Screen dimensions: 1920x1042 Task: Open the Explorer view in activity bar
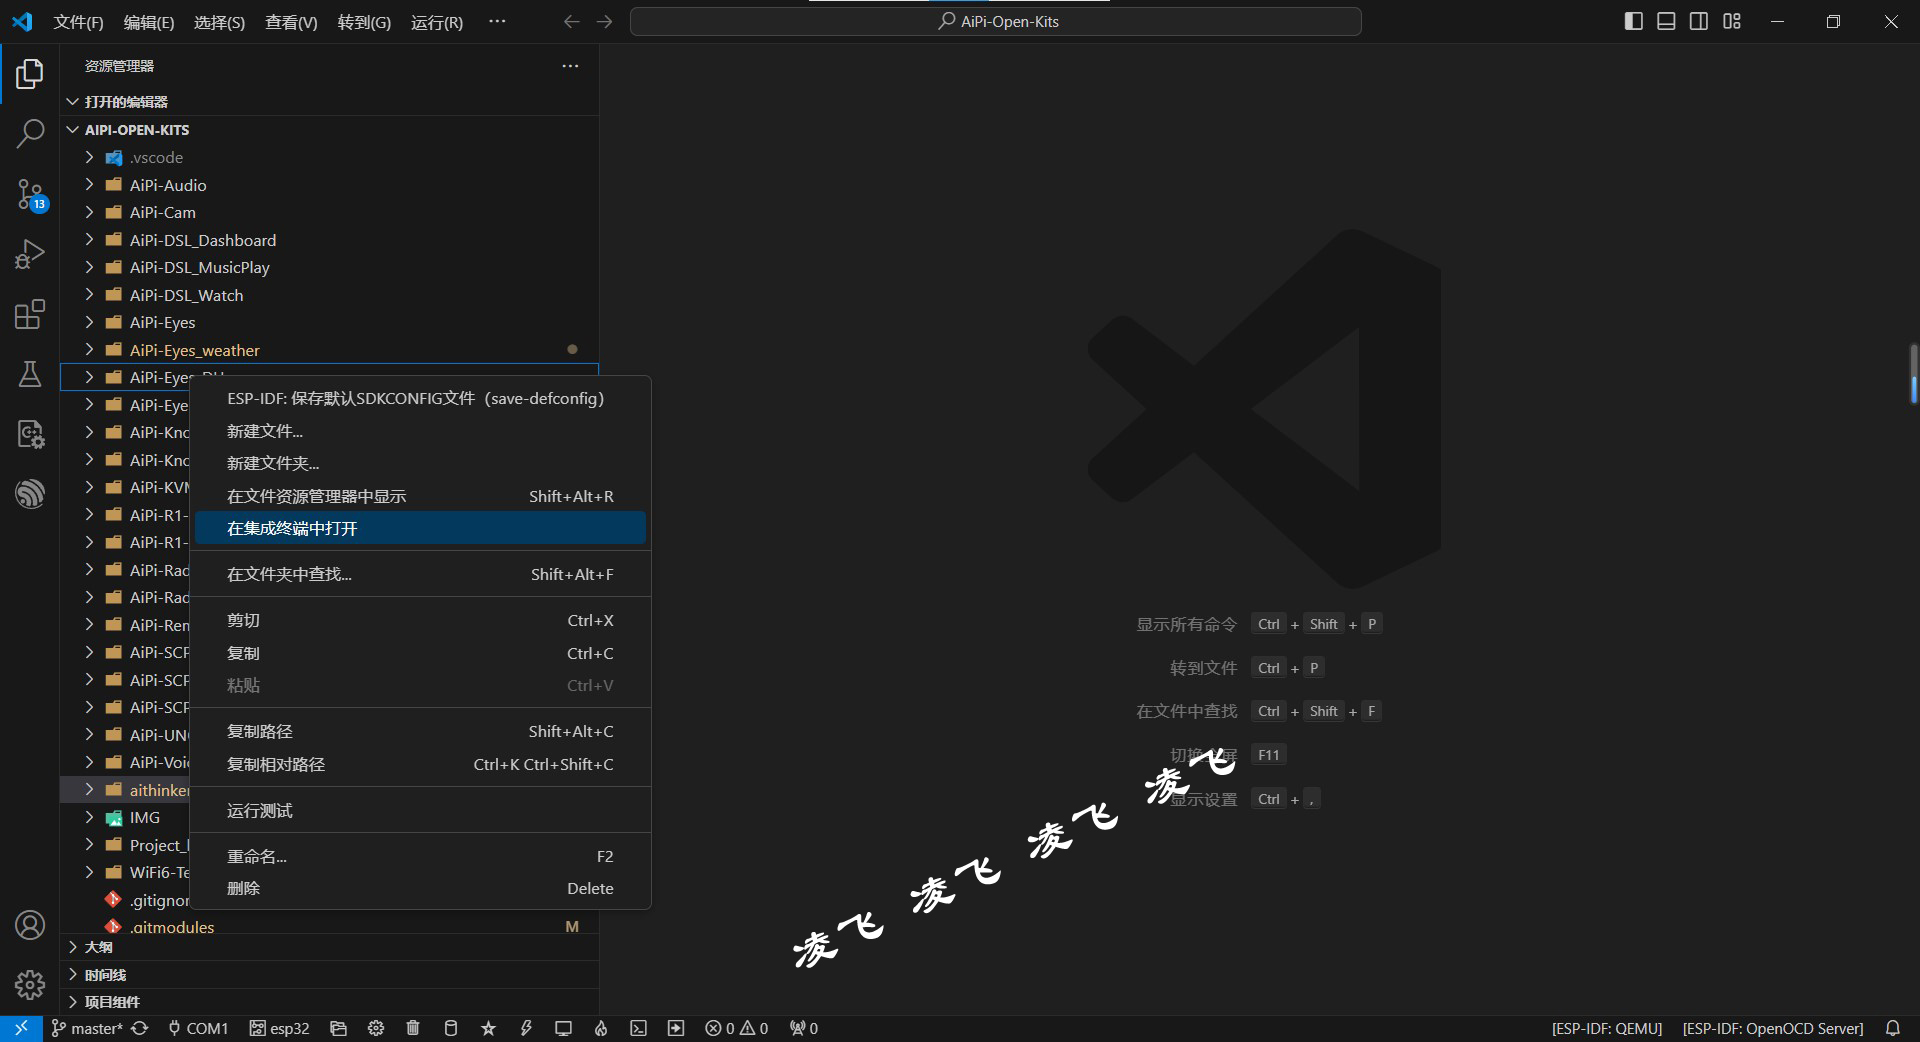(x=30, y=74)
